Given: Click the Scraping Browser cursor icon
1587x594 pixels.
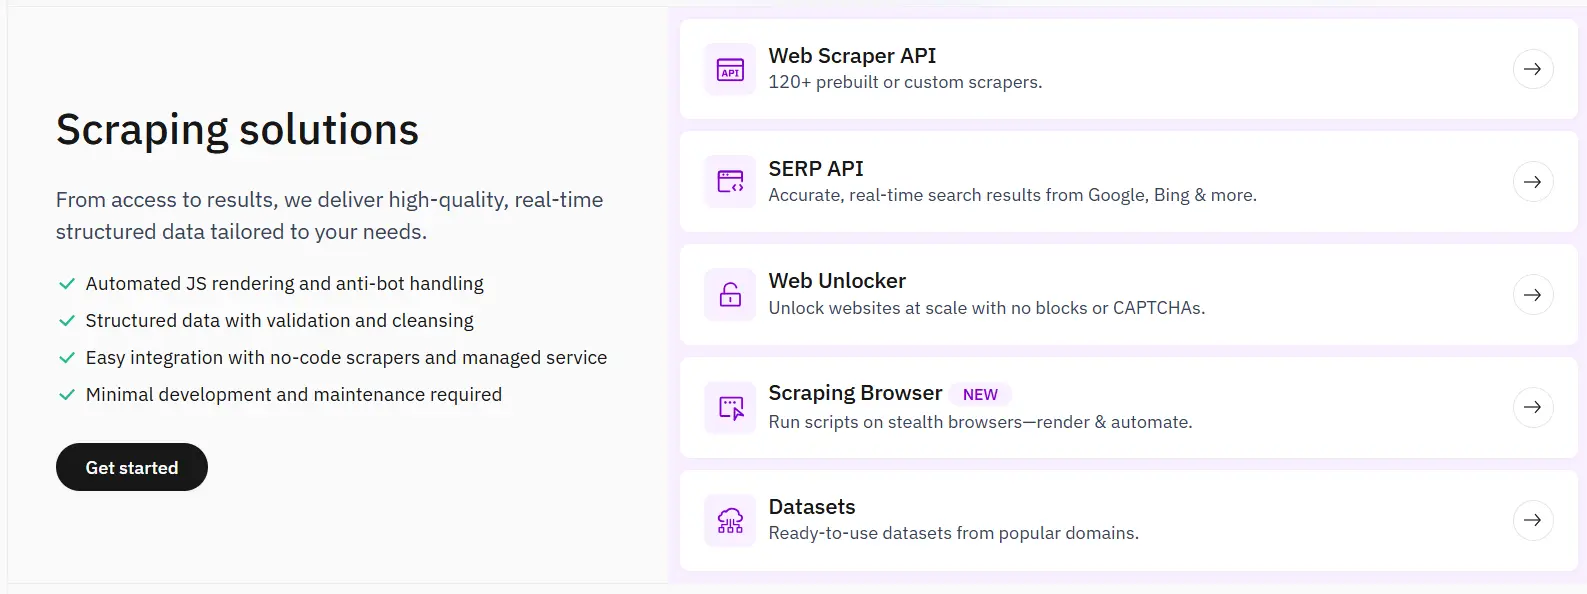Looking at the screenshot, I should 731,407.
